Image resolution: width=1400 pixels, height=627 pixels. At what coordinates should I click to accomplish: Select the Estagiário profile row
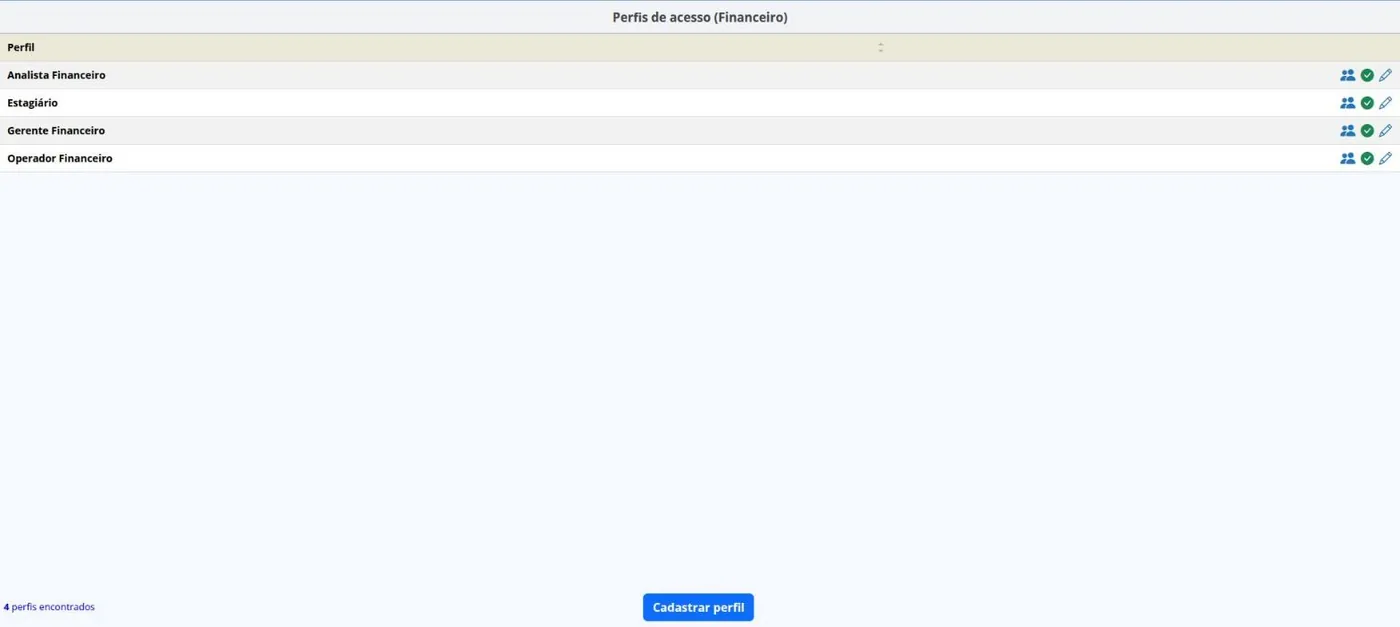click(x=700, y=103)
